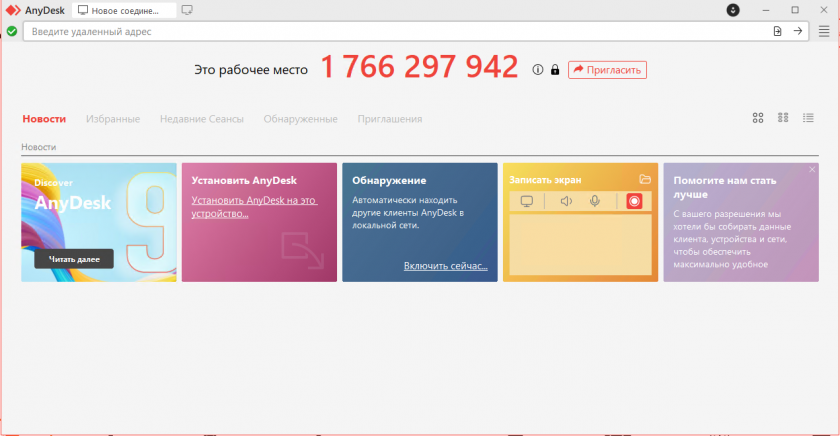Start recording with red record button
The height and width of the screenshot is (436, 840).
point(634,201)
